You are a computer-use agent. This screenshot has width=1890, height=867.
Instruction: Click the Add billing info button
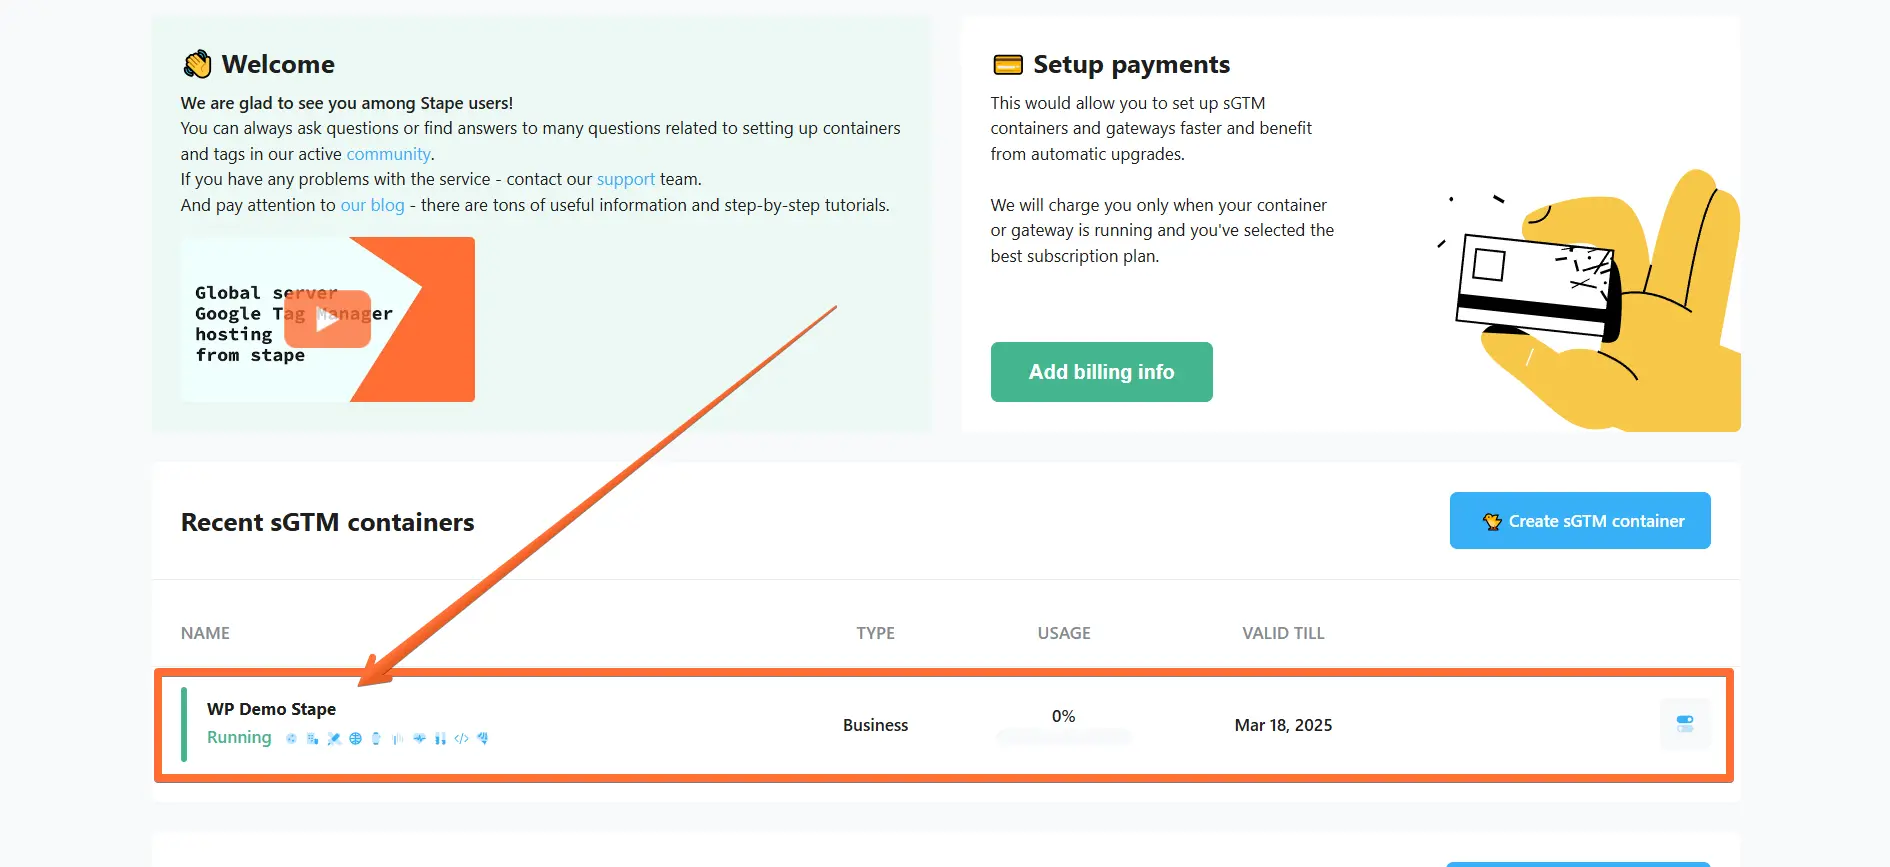click(x=1101, y=372)
